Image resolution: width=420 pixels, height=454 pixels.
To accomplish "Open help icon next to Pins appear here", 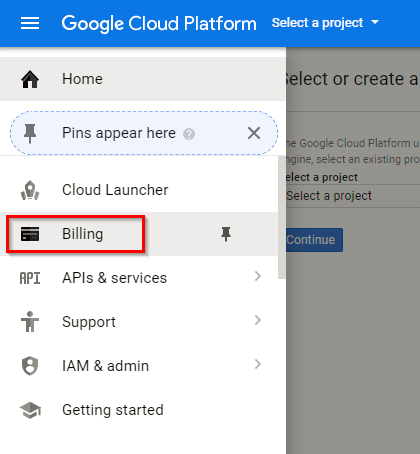I will click(189, 134).
